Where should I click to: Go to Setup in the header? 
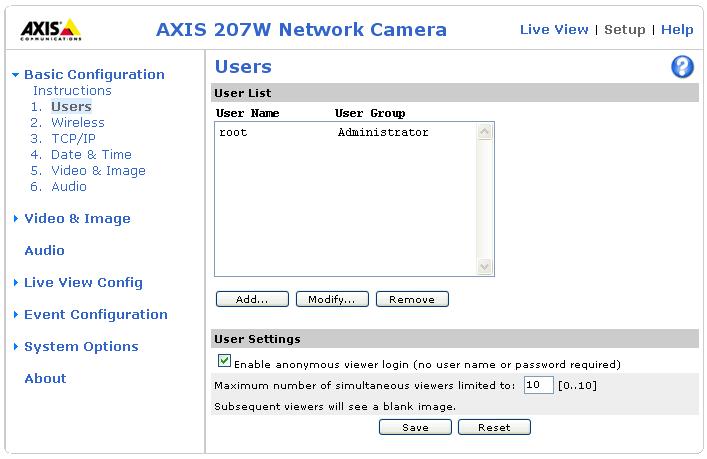tap(624, 30)
